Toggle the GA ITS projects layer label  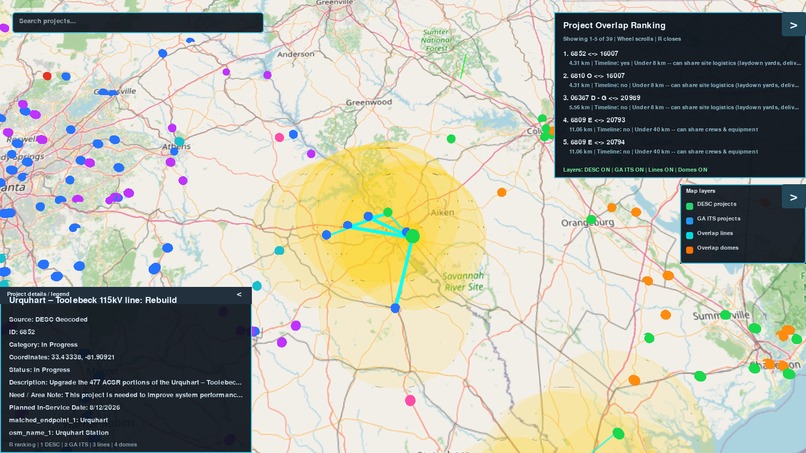(x=718, y=219)
